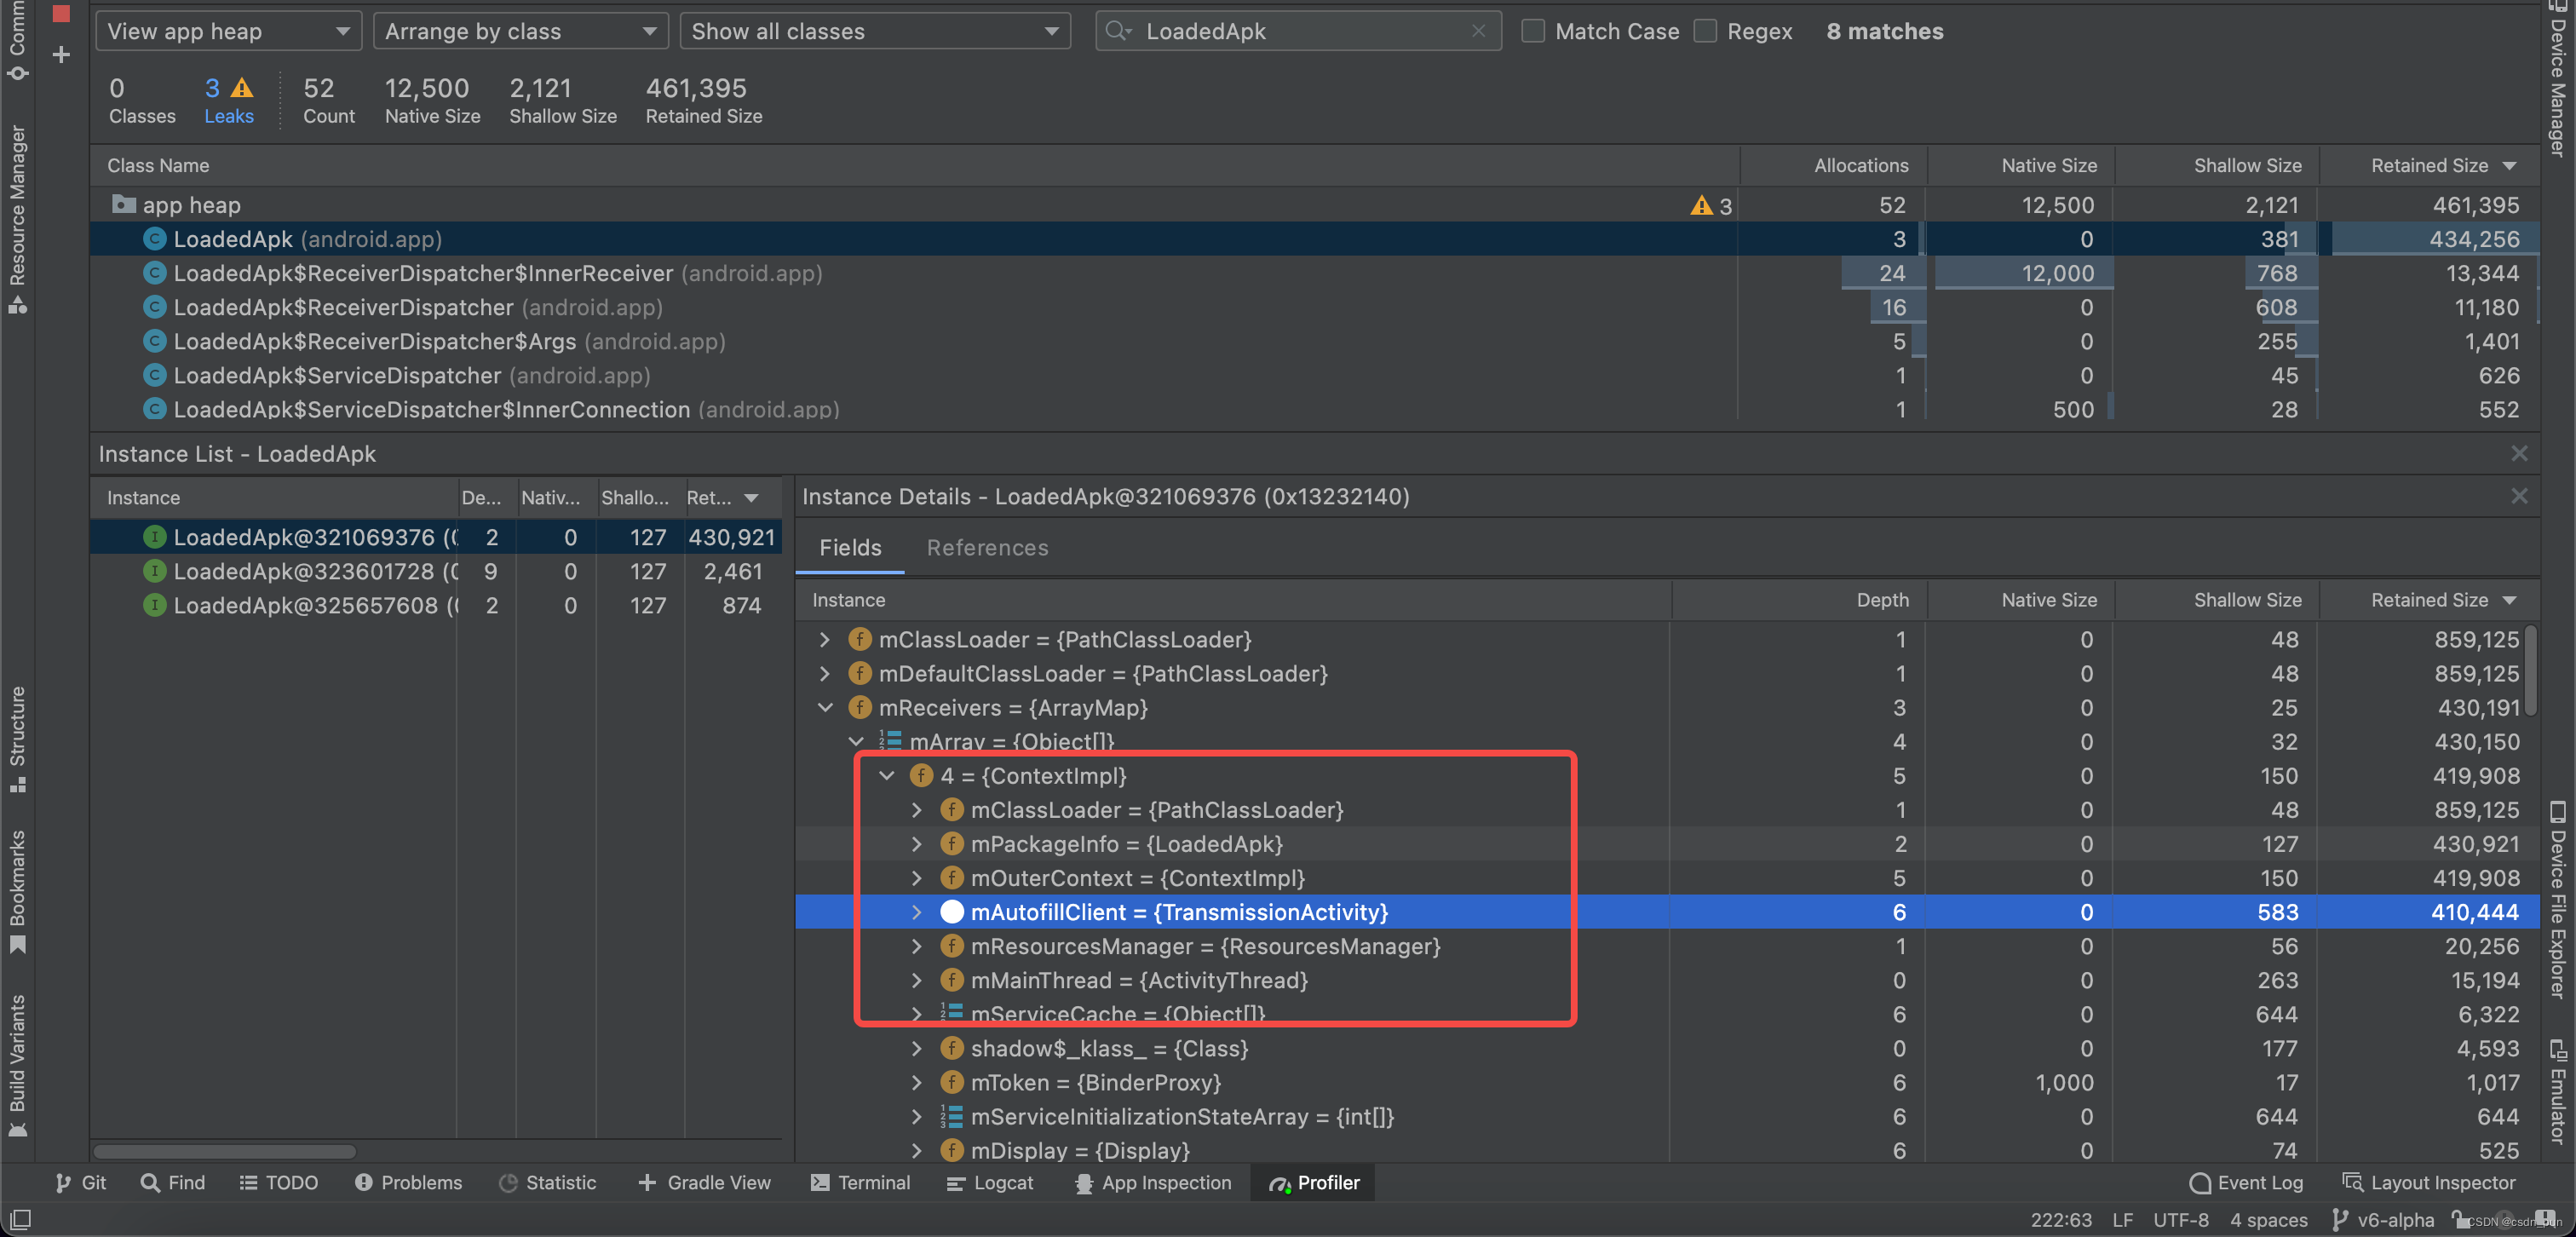Close the Instance Details panel
Viewport: 2576px width, 1237px height.
[x=2518, y=497]
